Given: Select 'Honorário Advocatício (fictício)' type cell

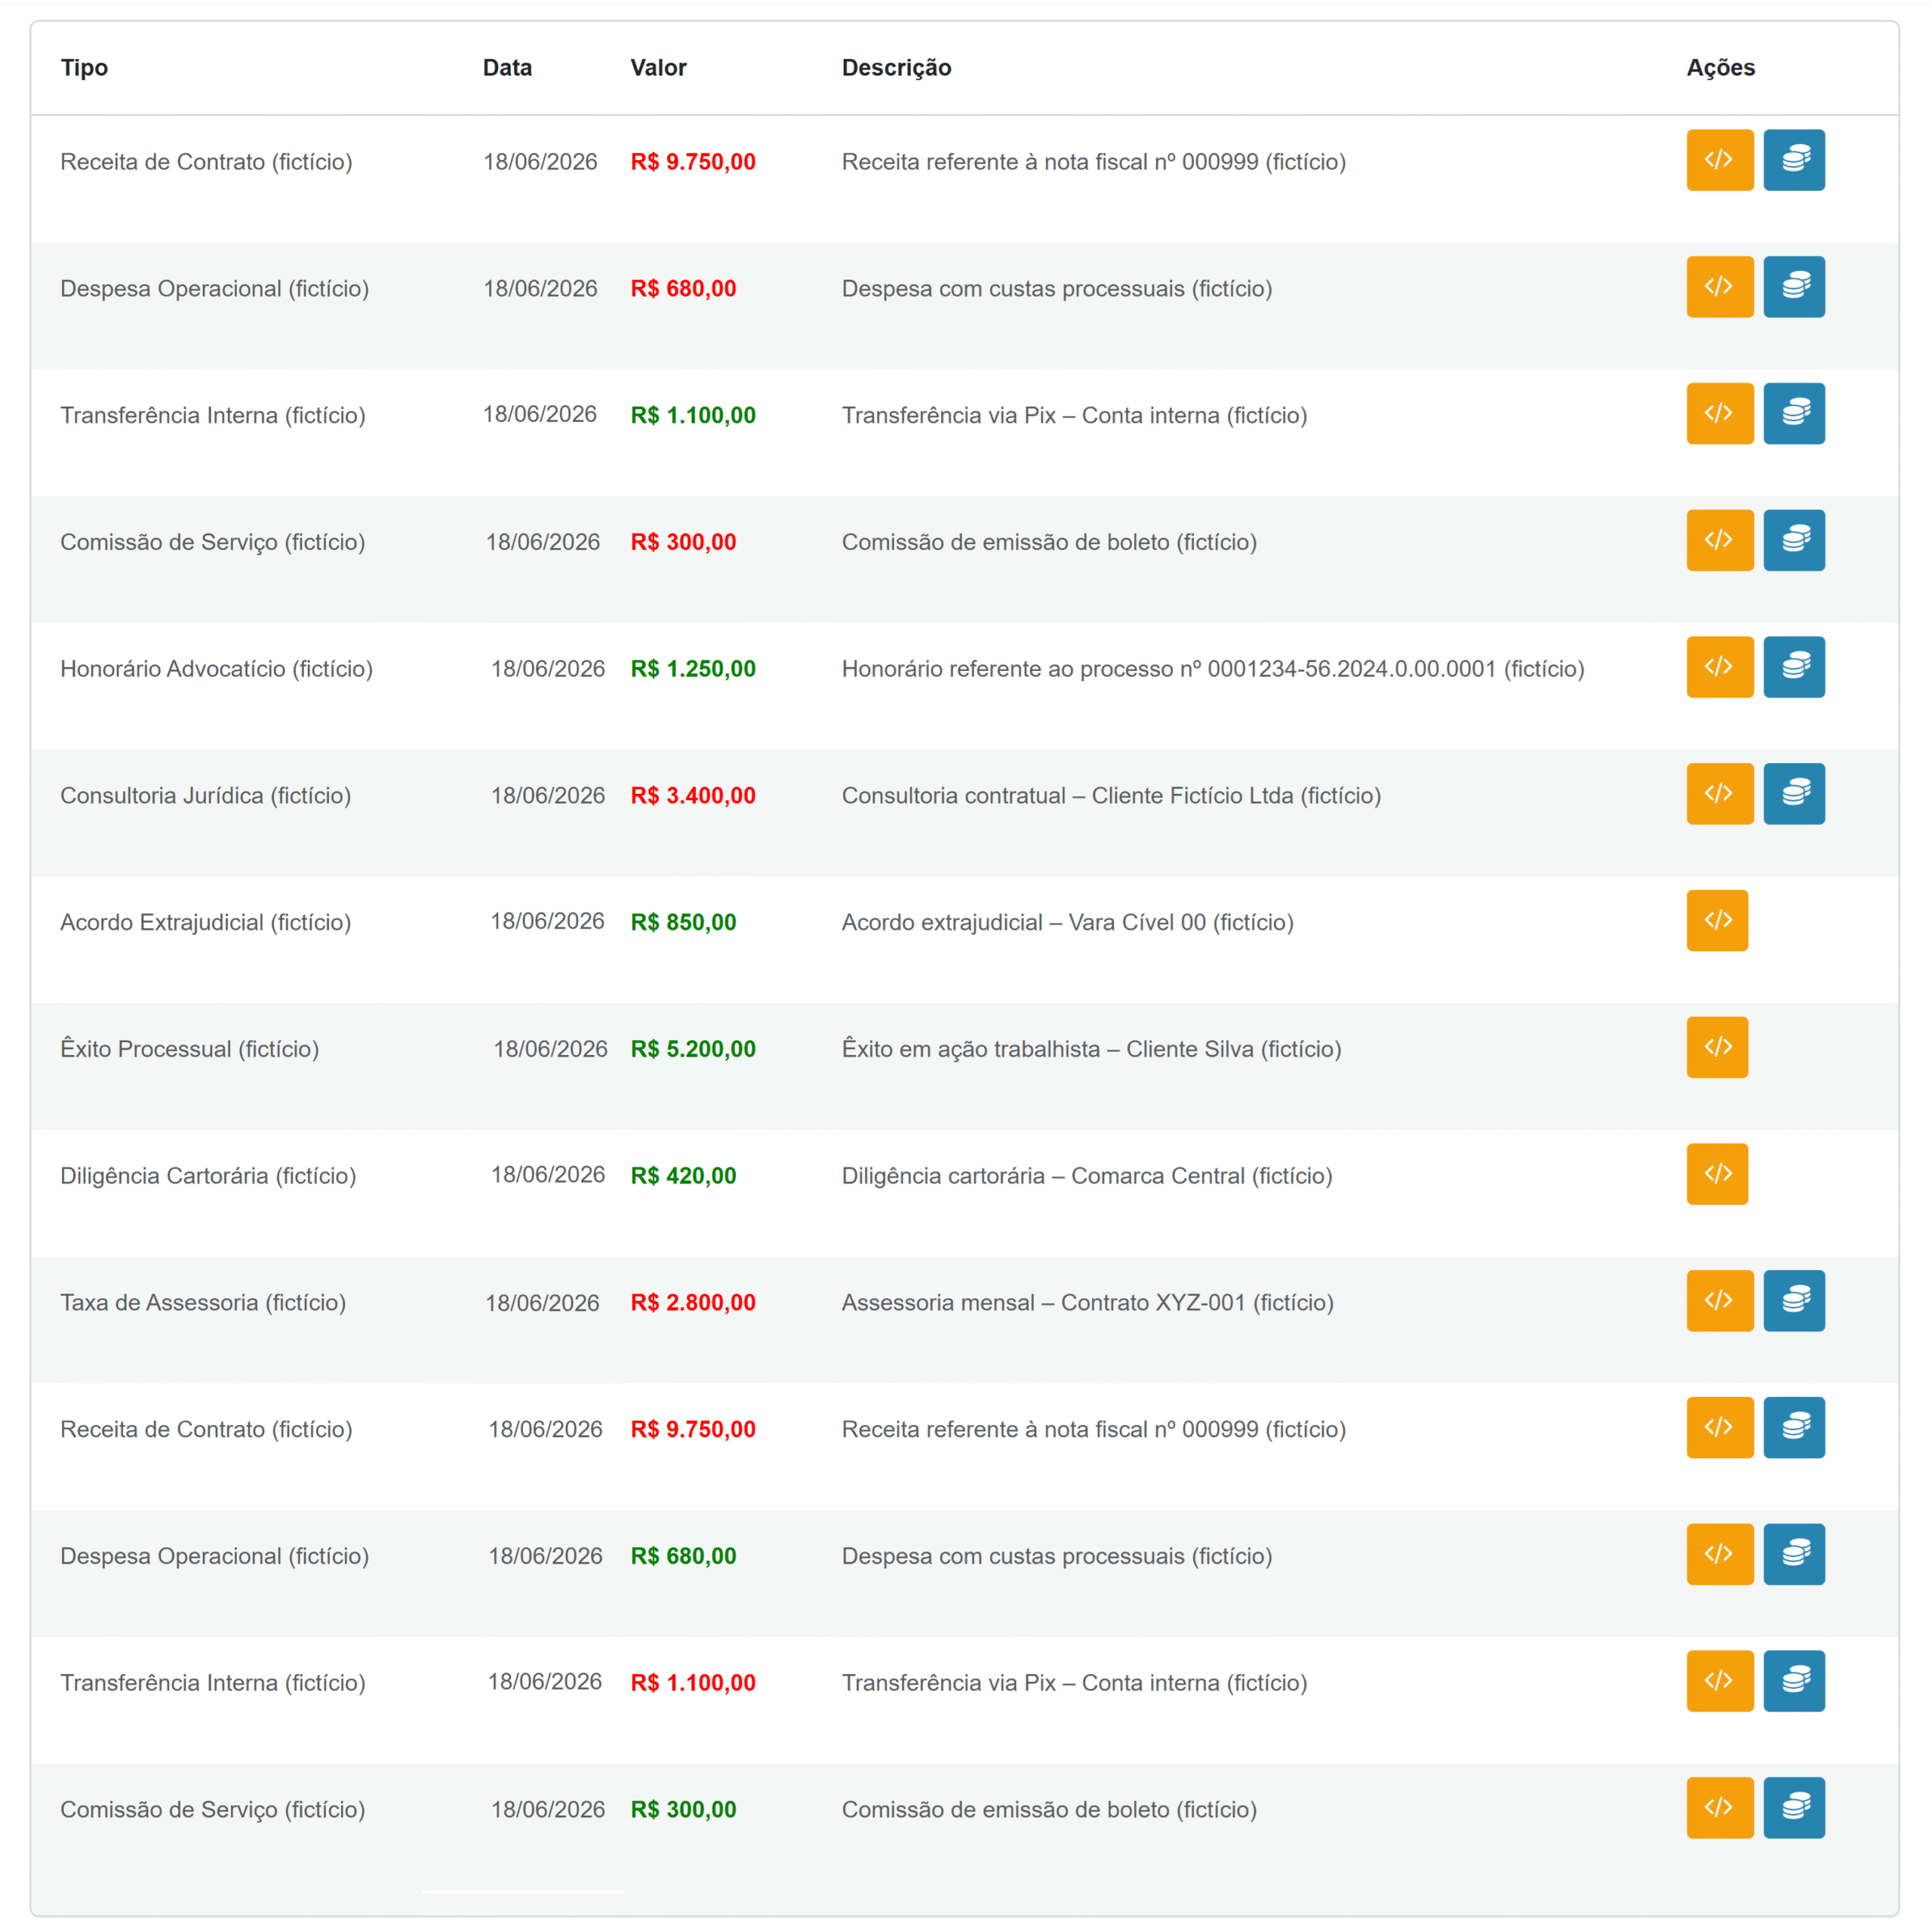Looking at the screenshot, I should tap(216, 669).
